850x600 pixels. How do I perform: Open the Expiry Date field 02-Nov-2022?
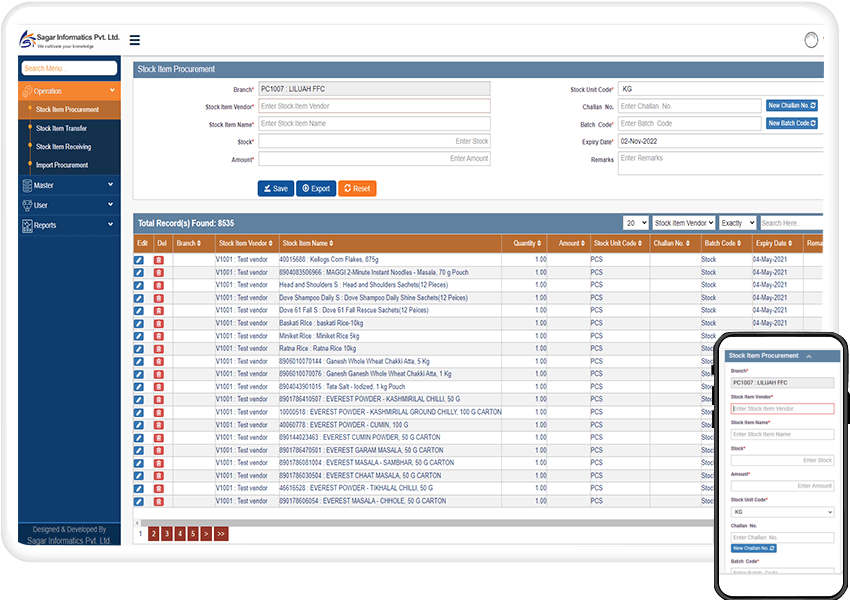coord(720,141)
